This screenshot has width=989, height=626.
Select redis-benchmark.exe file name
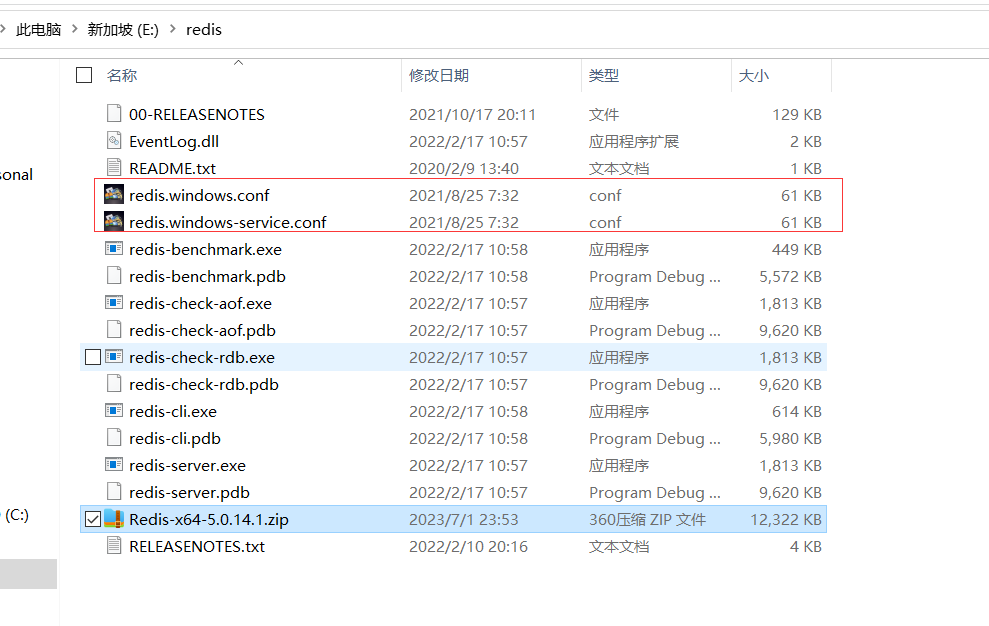coord(206,249)
